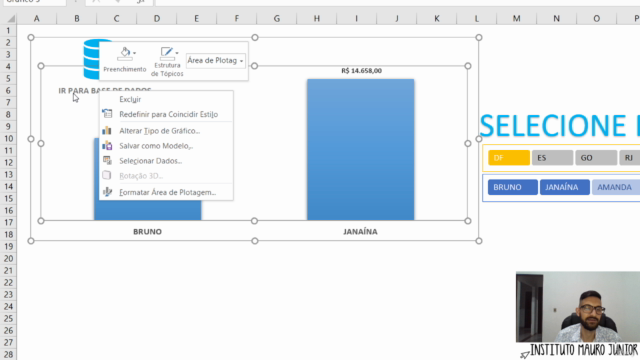
Task: Open the Preenchimento fill dropdown arrow
Action: [x=135, y=53]
